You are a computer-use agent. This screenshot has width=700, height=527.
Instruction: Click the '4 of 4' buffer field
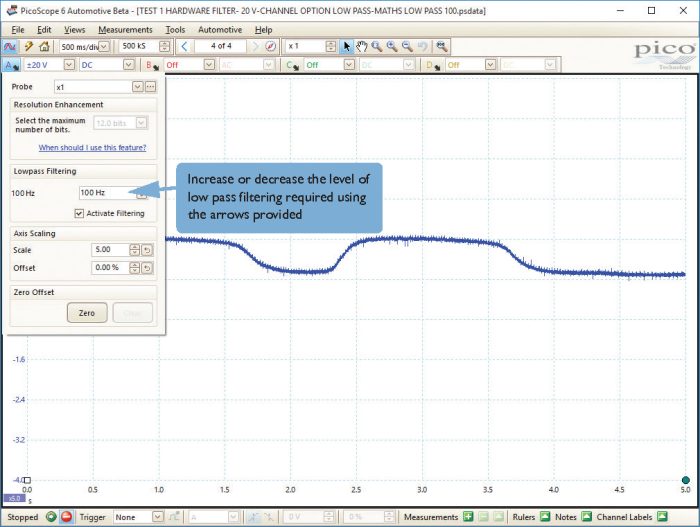pos(221,46)
